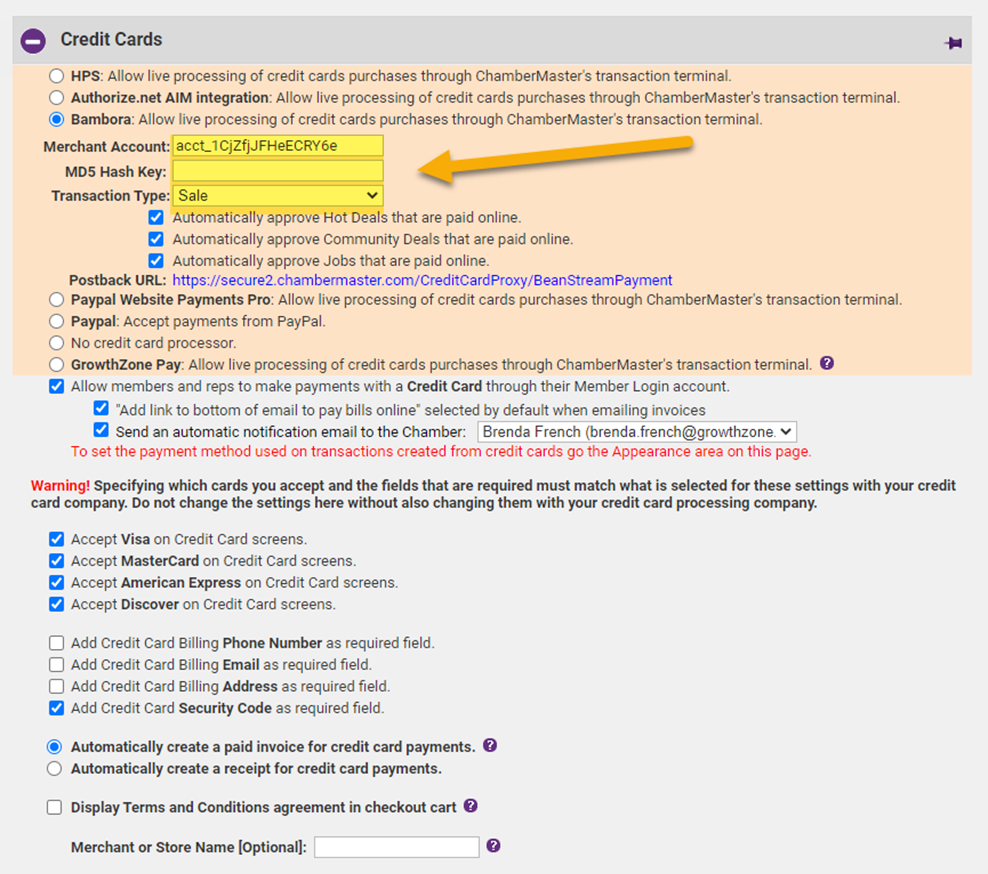Toggle Accept MasterCard checkbox
The image size is (988, 874).
[57, 561]
